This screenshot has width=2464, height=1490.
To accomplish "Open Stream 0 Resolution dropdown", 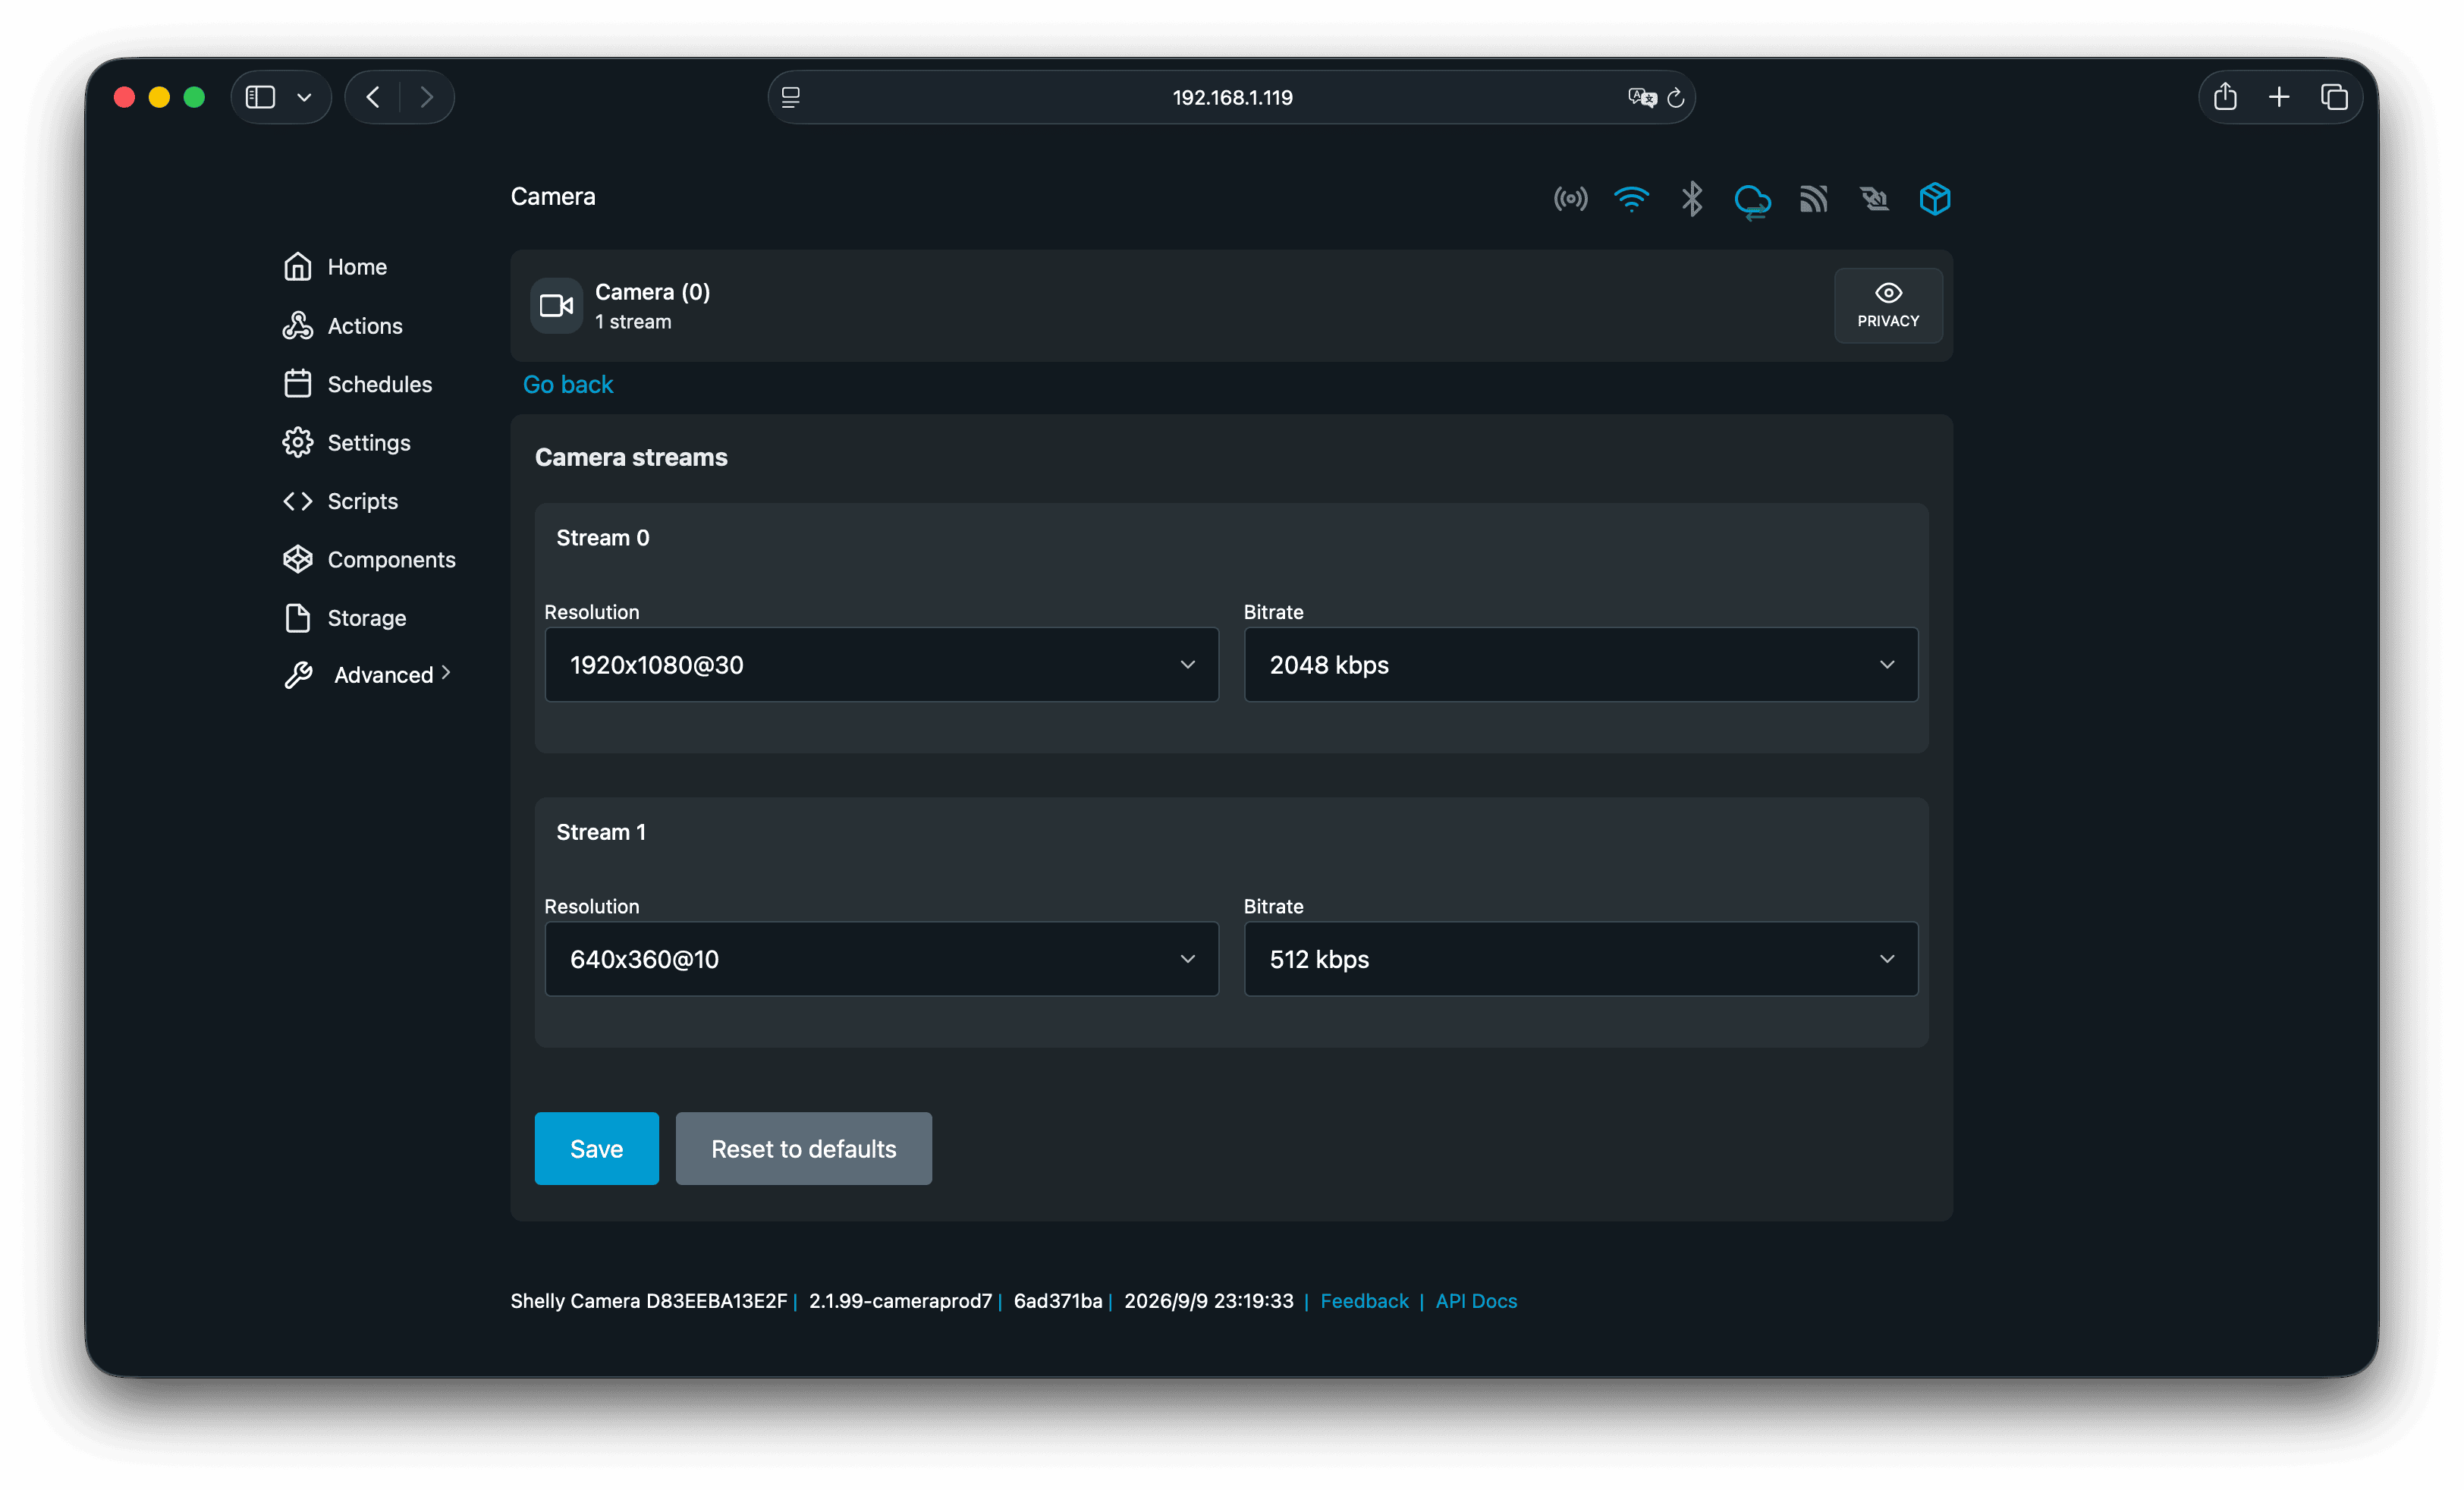I will (881, 665).
